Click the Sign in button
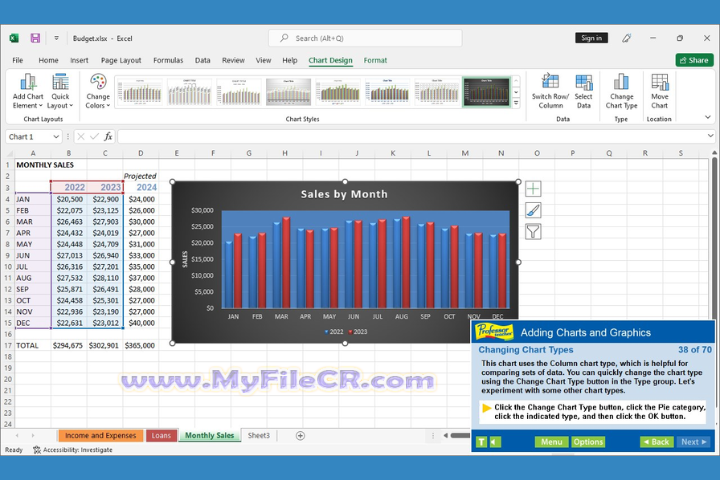 591,38
